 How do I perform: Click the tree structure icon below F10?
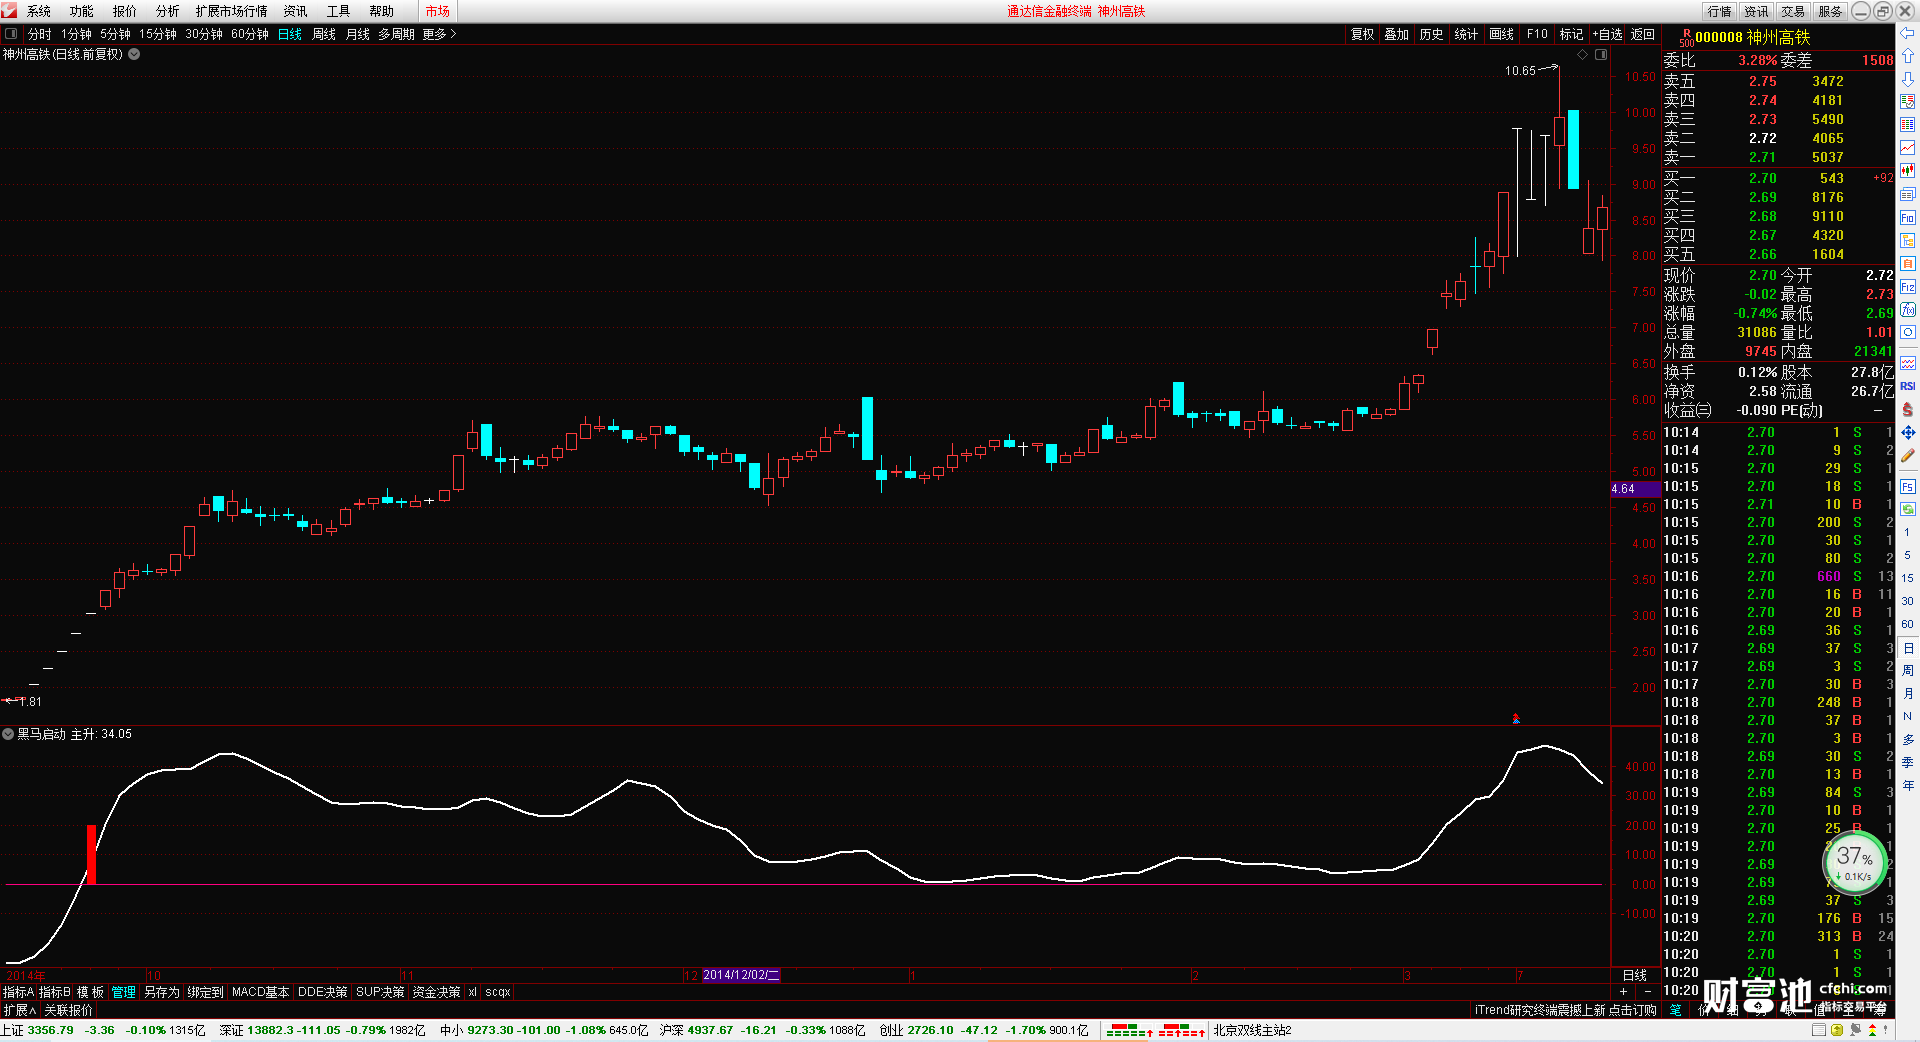(1908, 241)
